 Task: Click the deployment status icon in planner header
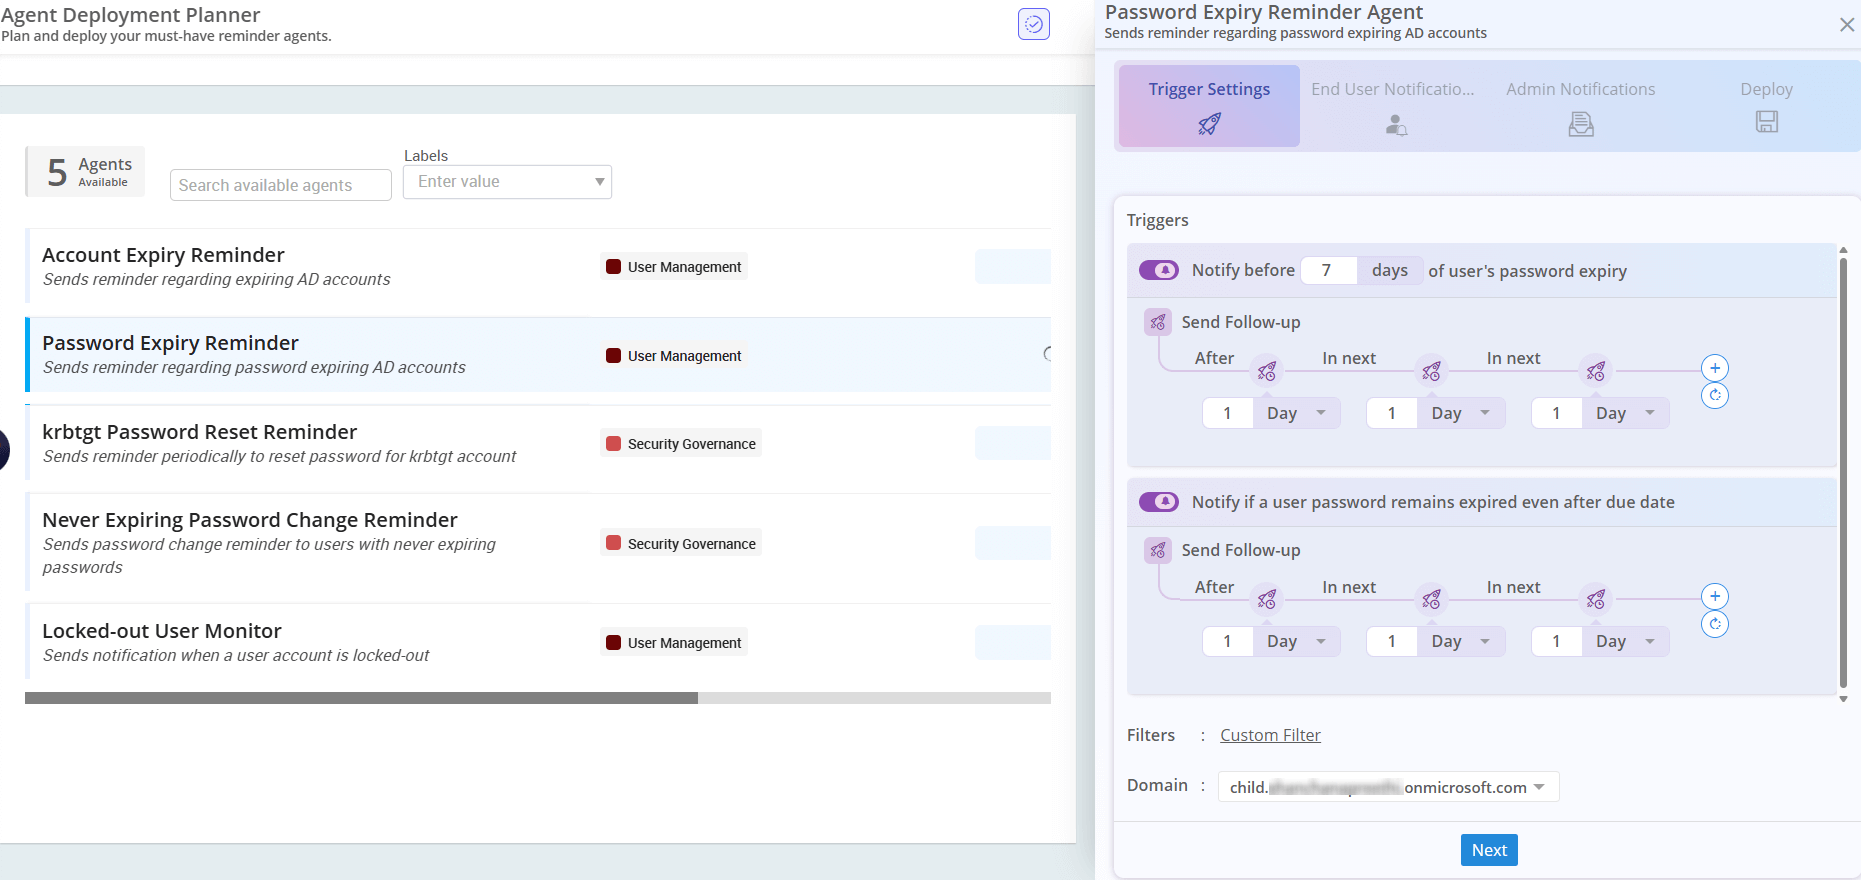click(1033, 23)
